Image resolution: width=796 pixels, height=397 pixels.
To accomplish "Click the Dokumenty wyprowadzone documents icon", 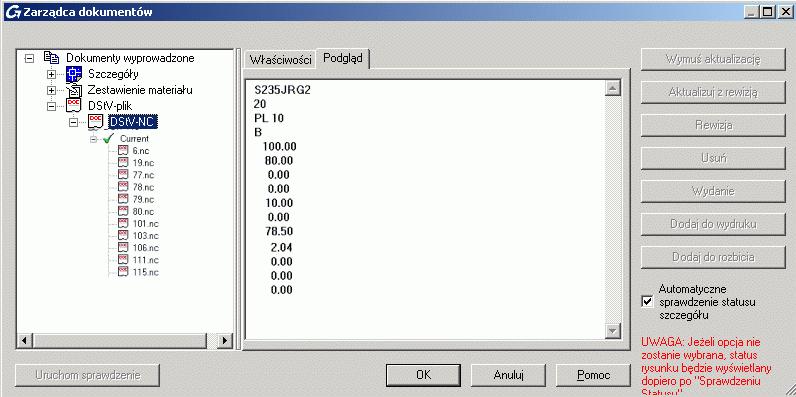I will [51, 57].
